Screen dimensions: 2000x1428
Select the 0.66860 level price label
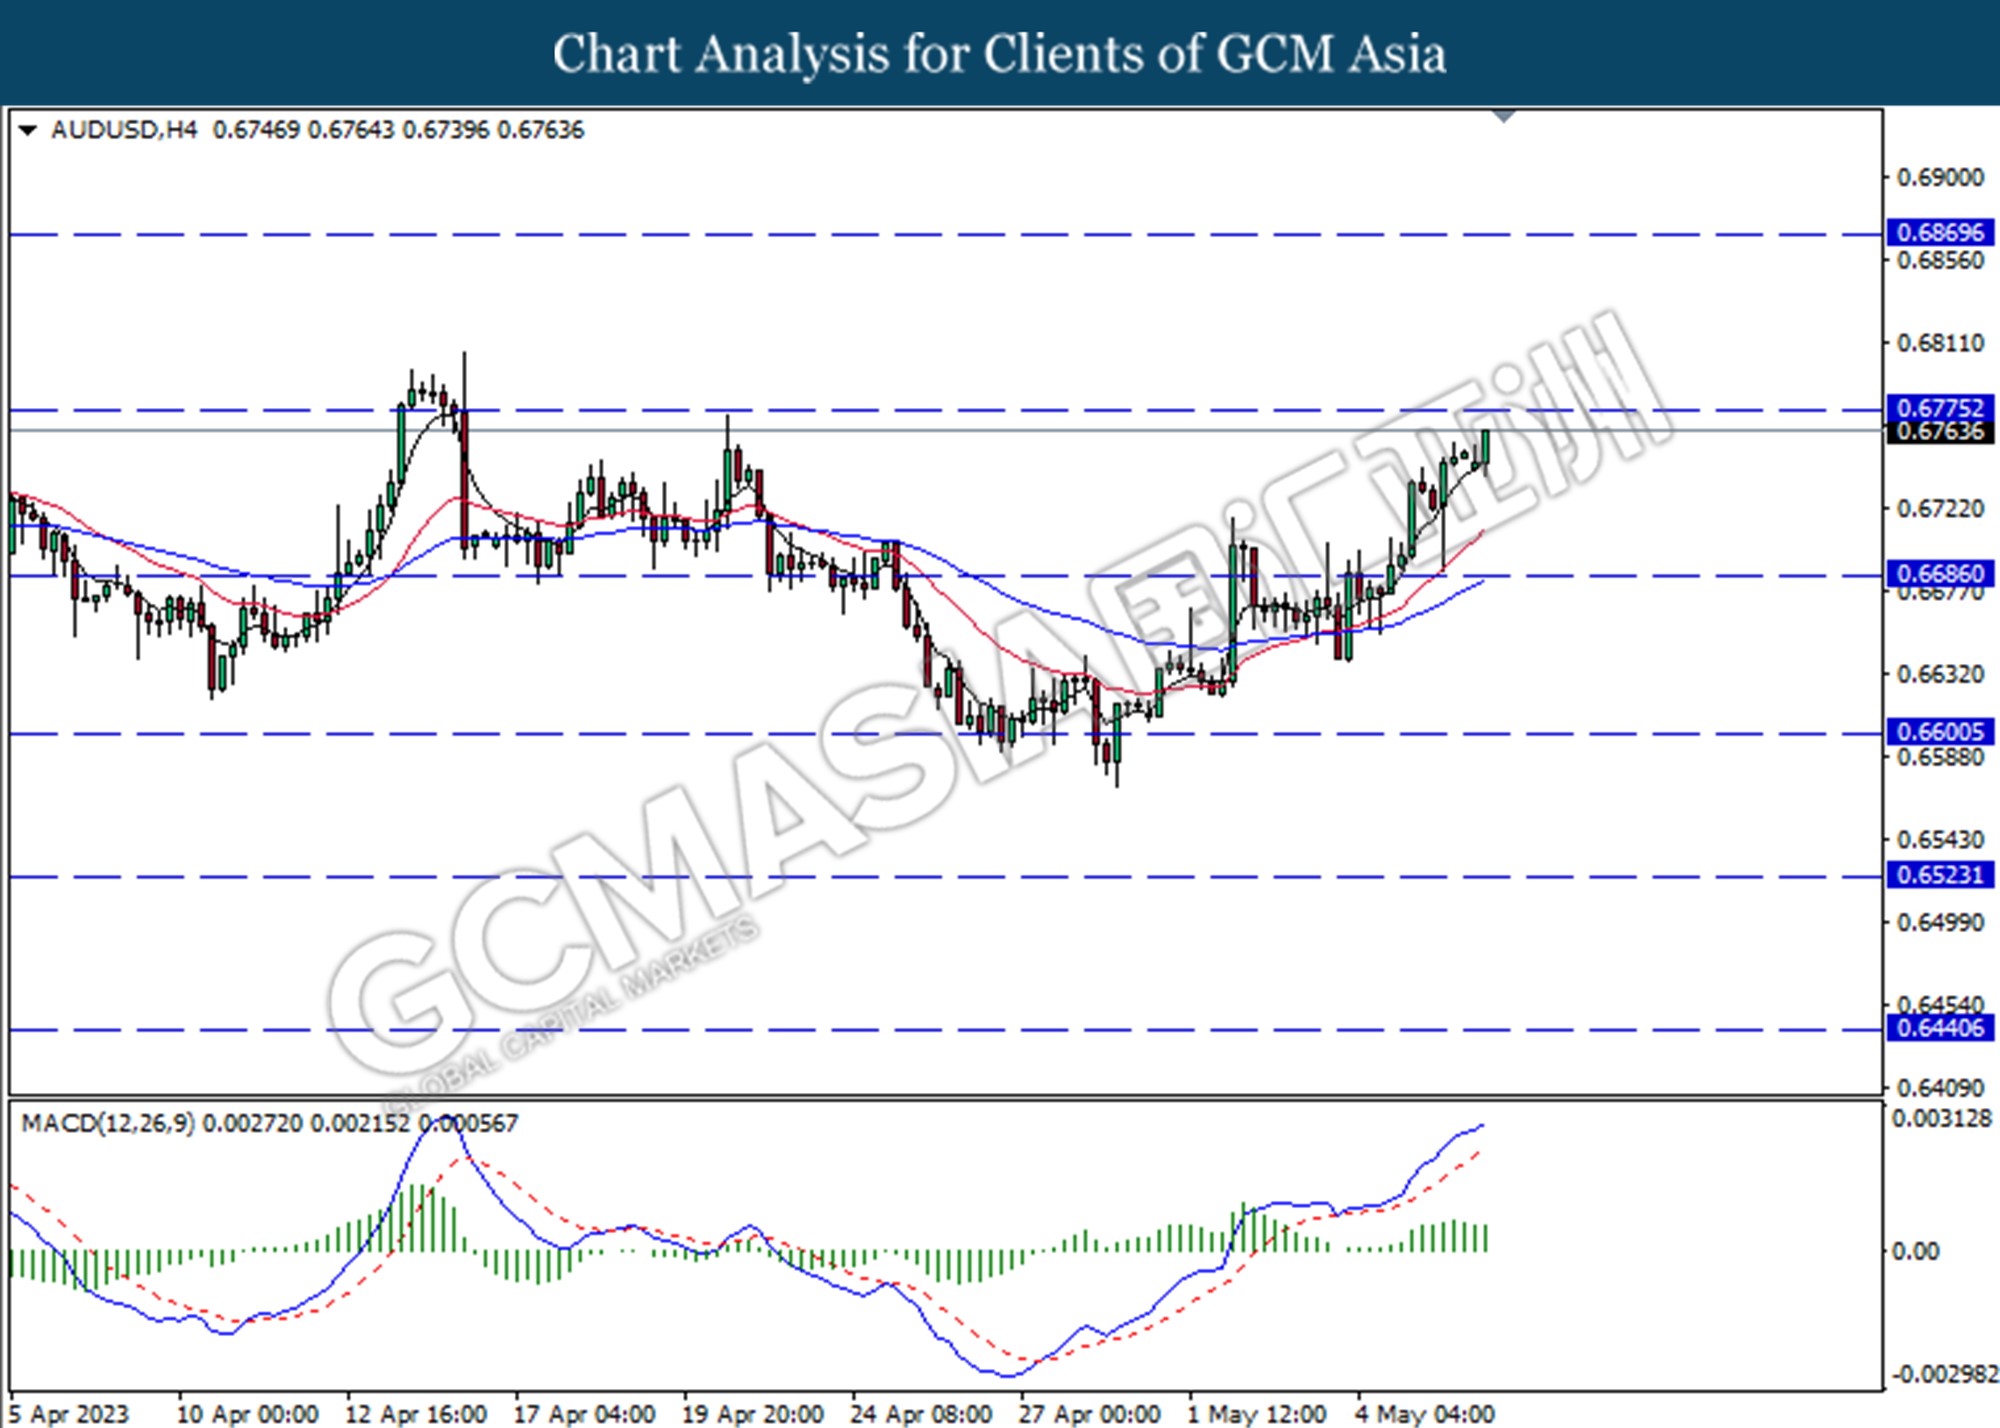click(1939, 574)
